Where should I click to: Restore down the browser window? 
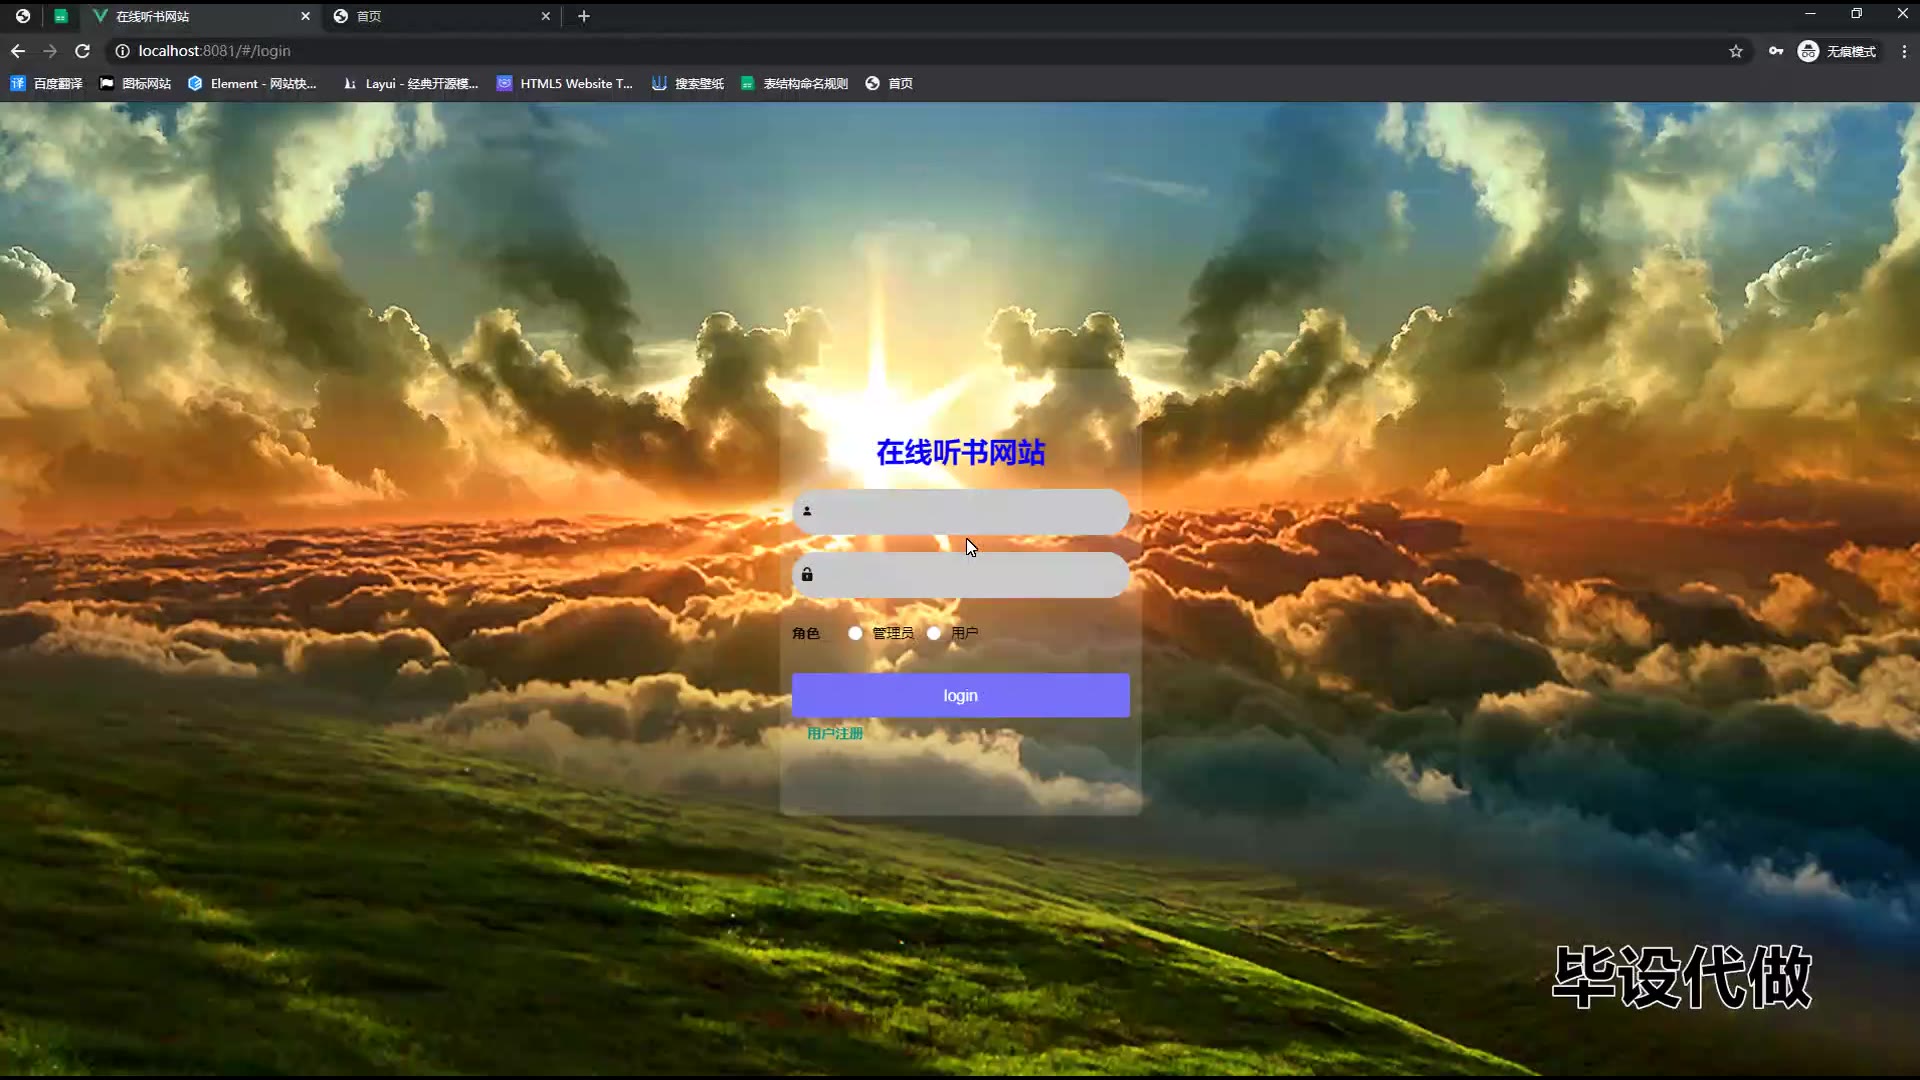click(1856, 14)
